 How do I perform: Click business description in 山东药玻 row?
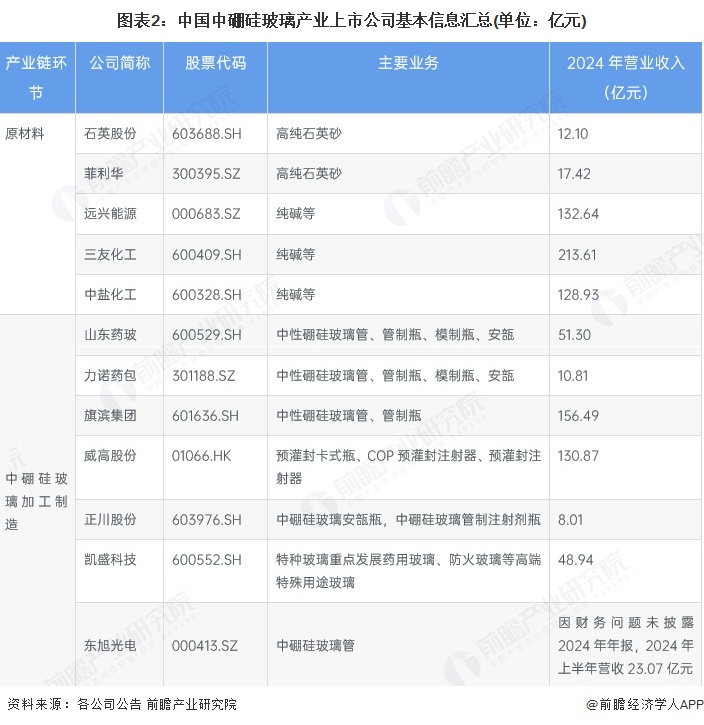coord(395,335)
